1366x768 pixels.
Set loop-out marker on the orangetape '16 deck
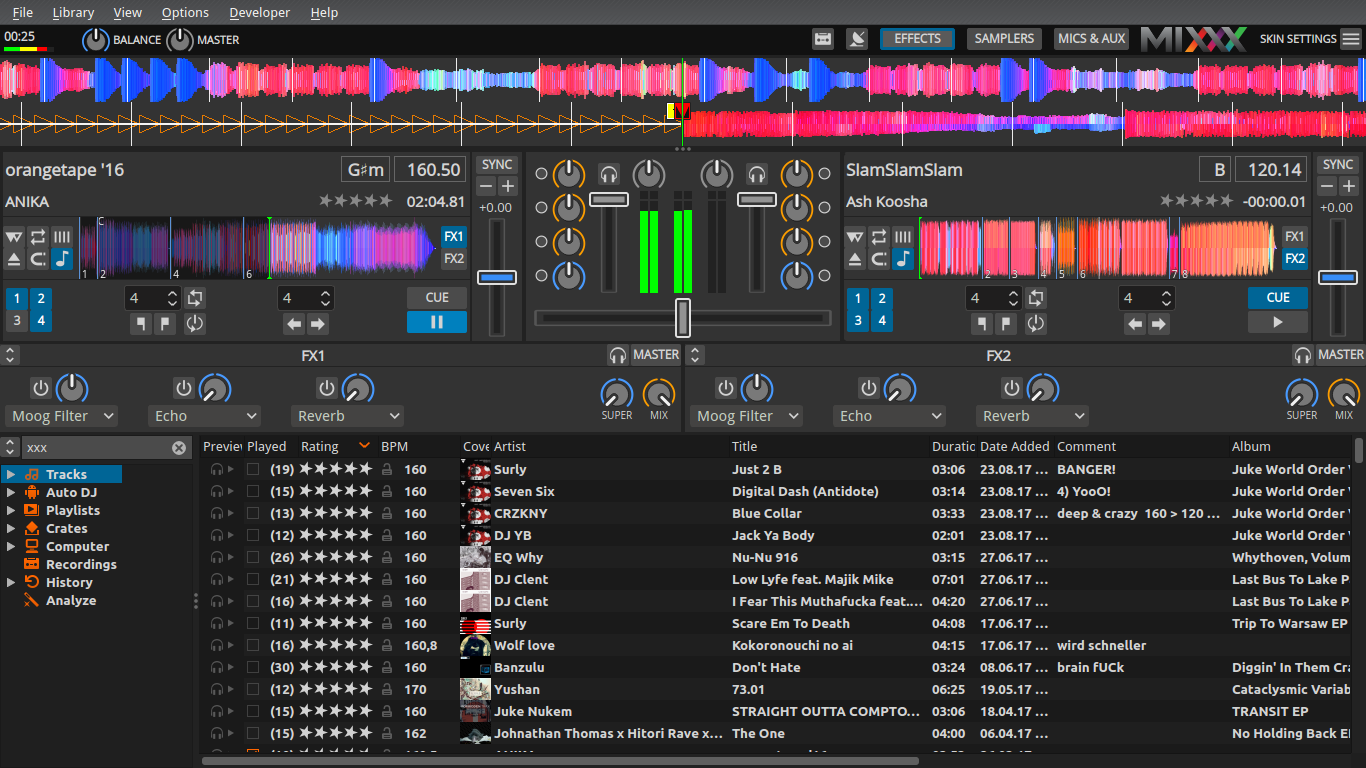pyautogui.click(x=165, y=323)
